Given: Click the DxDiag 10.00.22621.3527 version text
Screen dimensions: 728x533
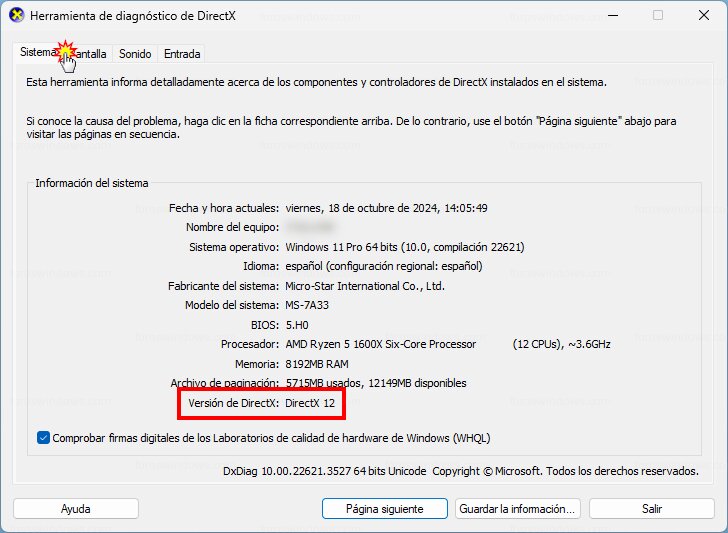Looking at the screenshot, I should pyautogui.click(x=325, y=471).
